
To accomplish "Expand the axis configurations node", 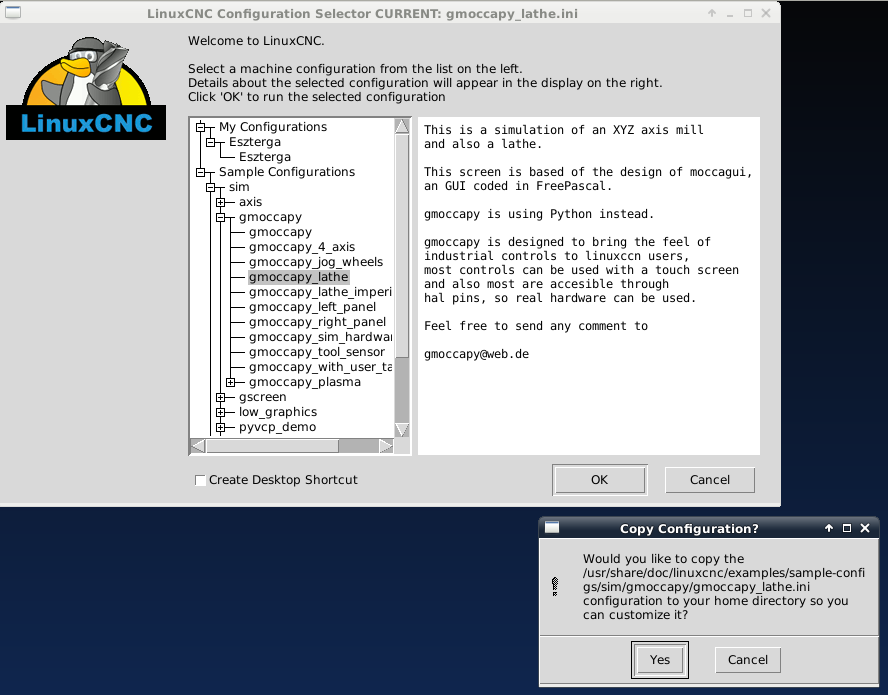I will tap(221, 202).
